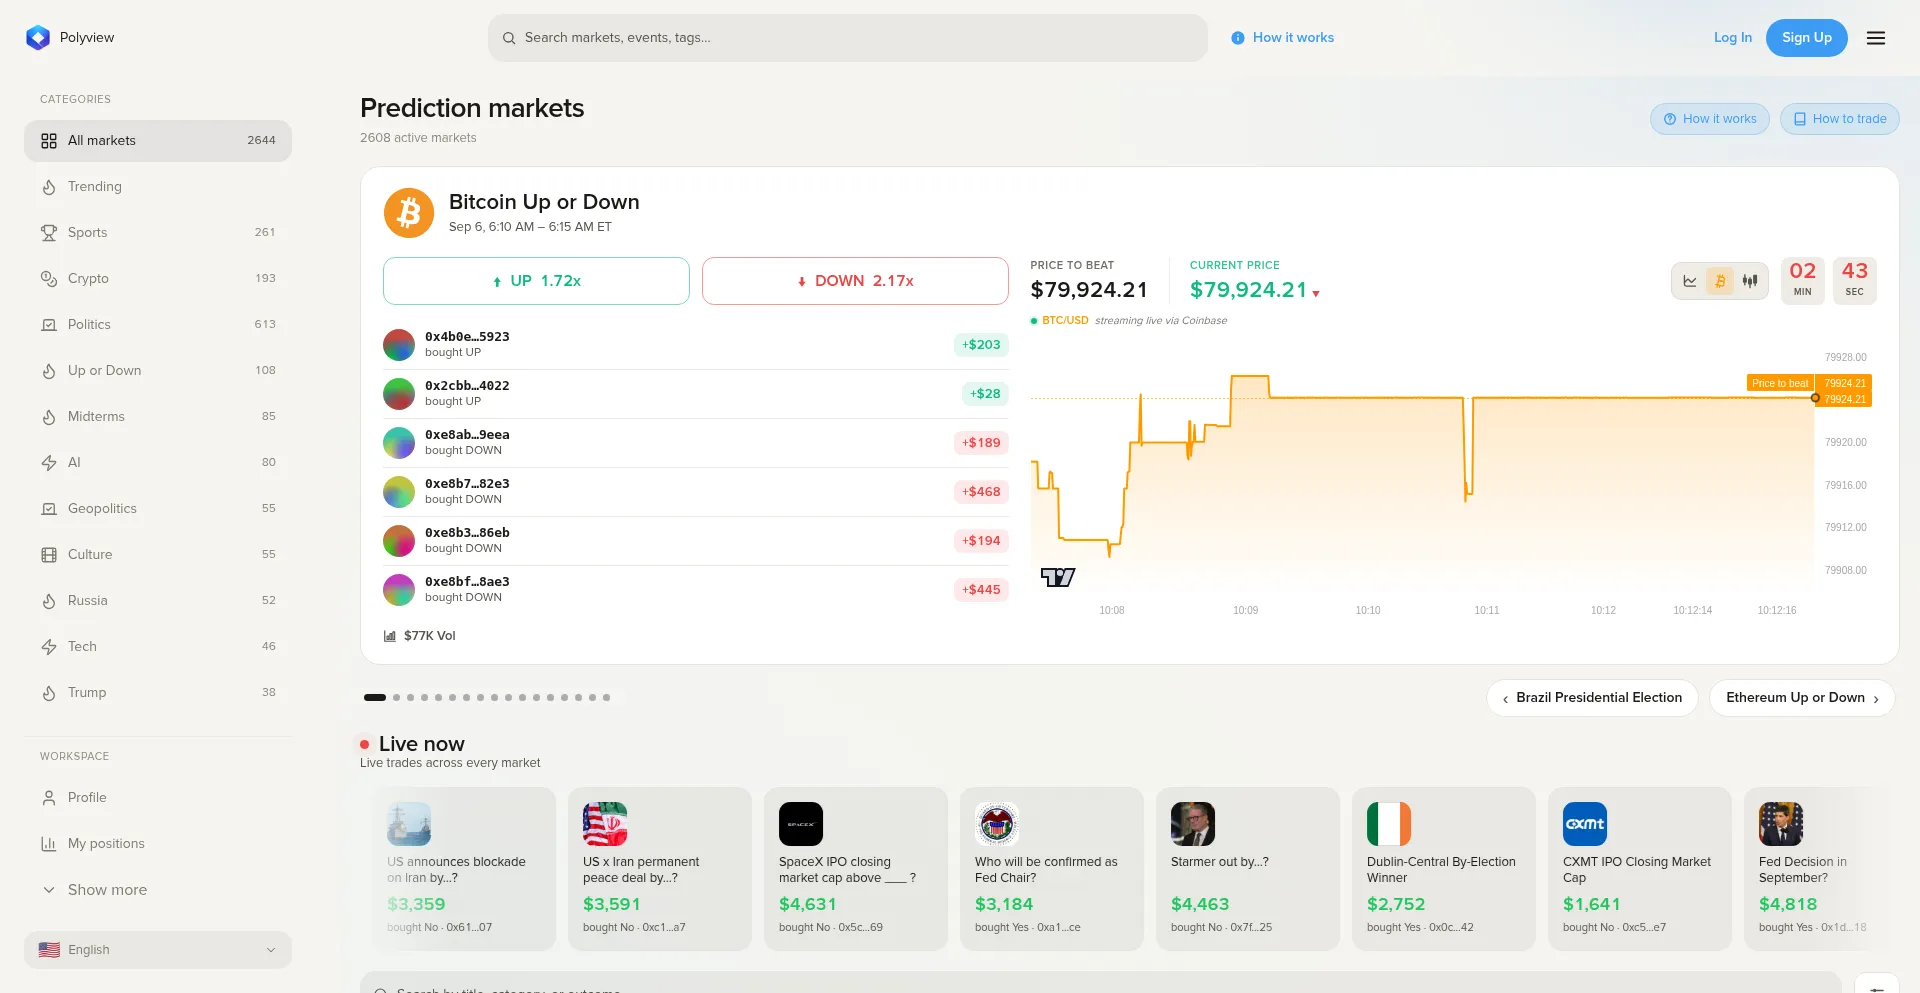Viewport: 1920px width, 993px height.
Task: Click the Politics category icon
Action: click(x=49, y=325)
